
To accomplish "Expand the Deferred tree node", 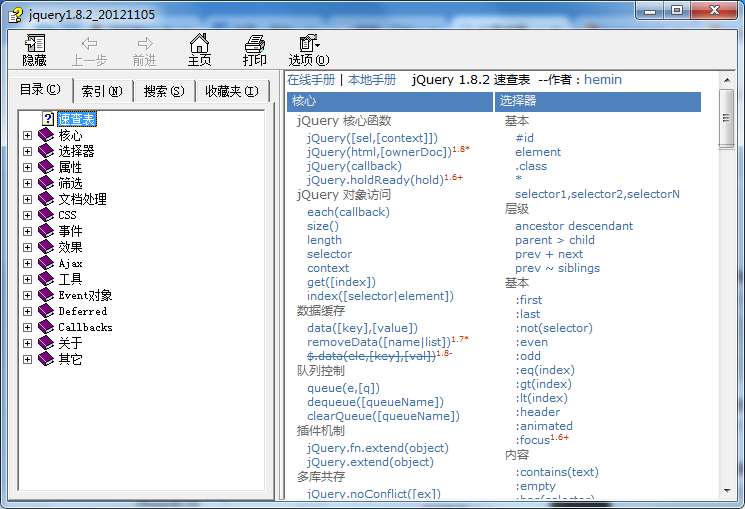I will tap(27, 311).
